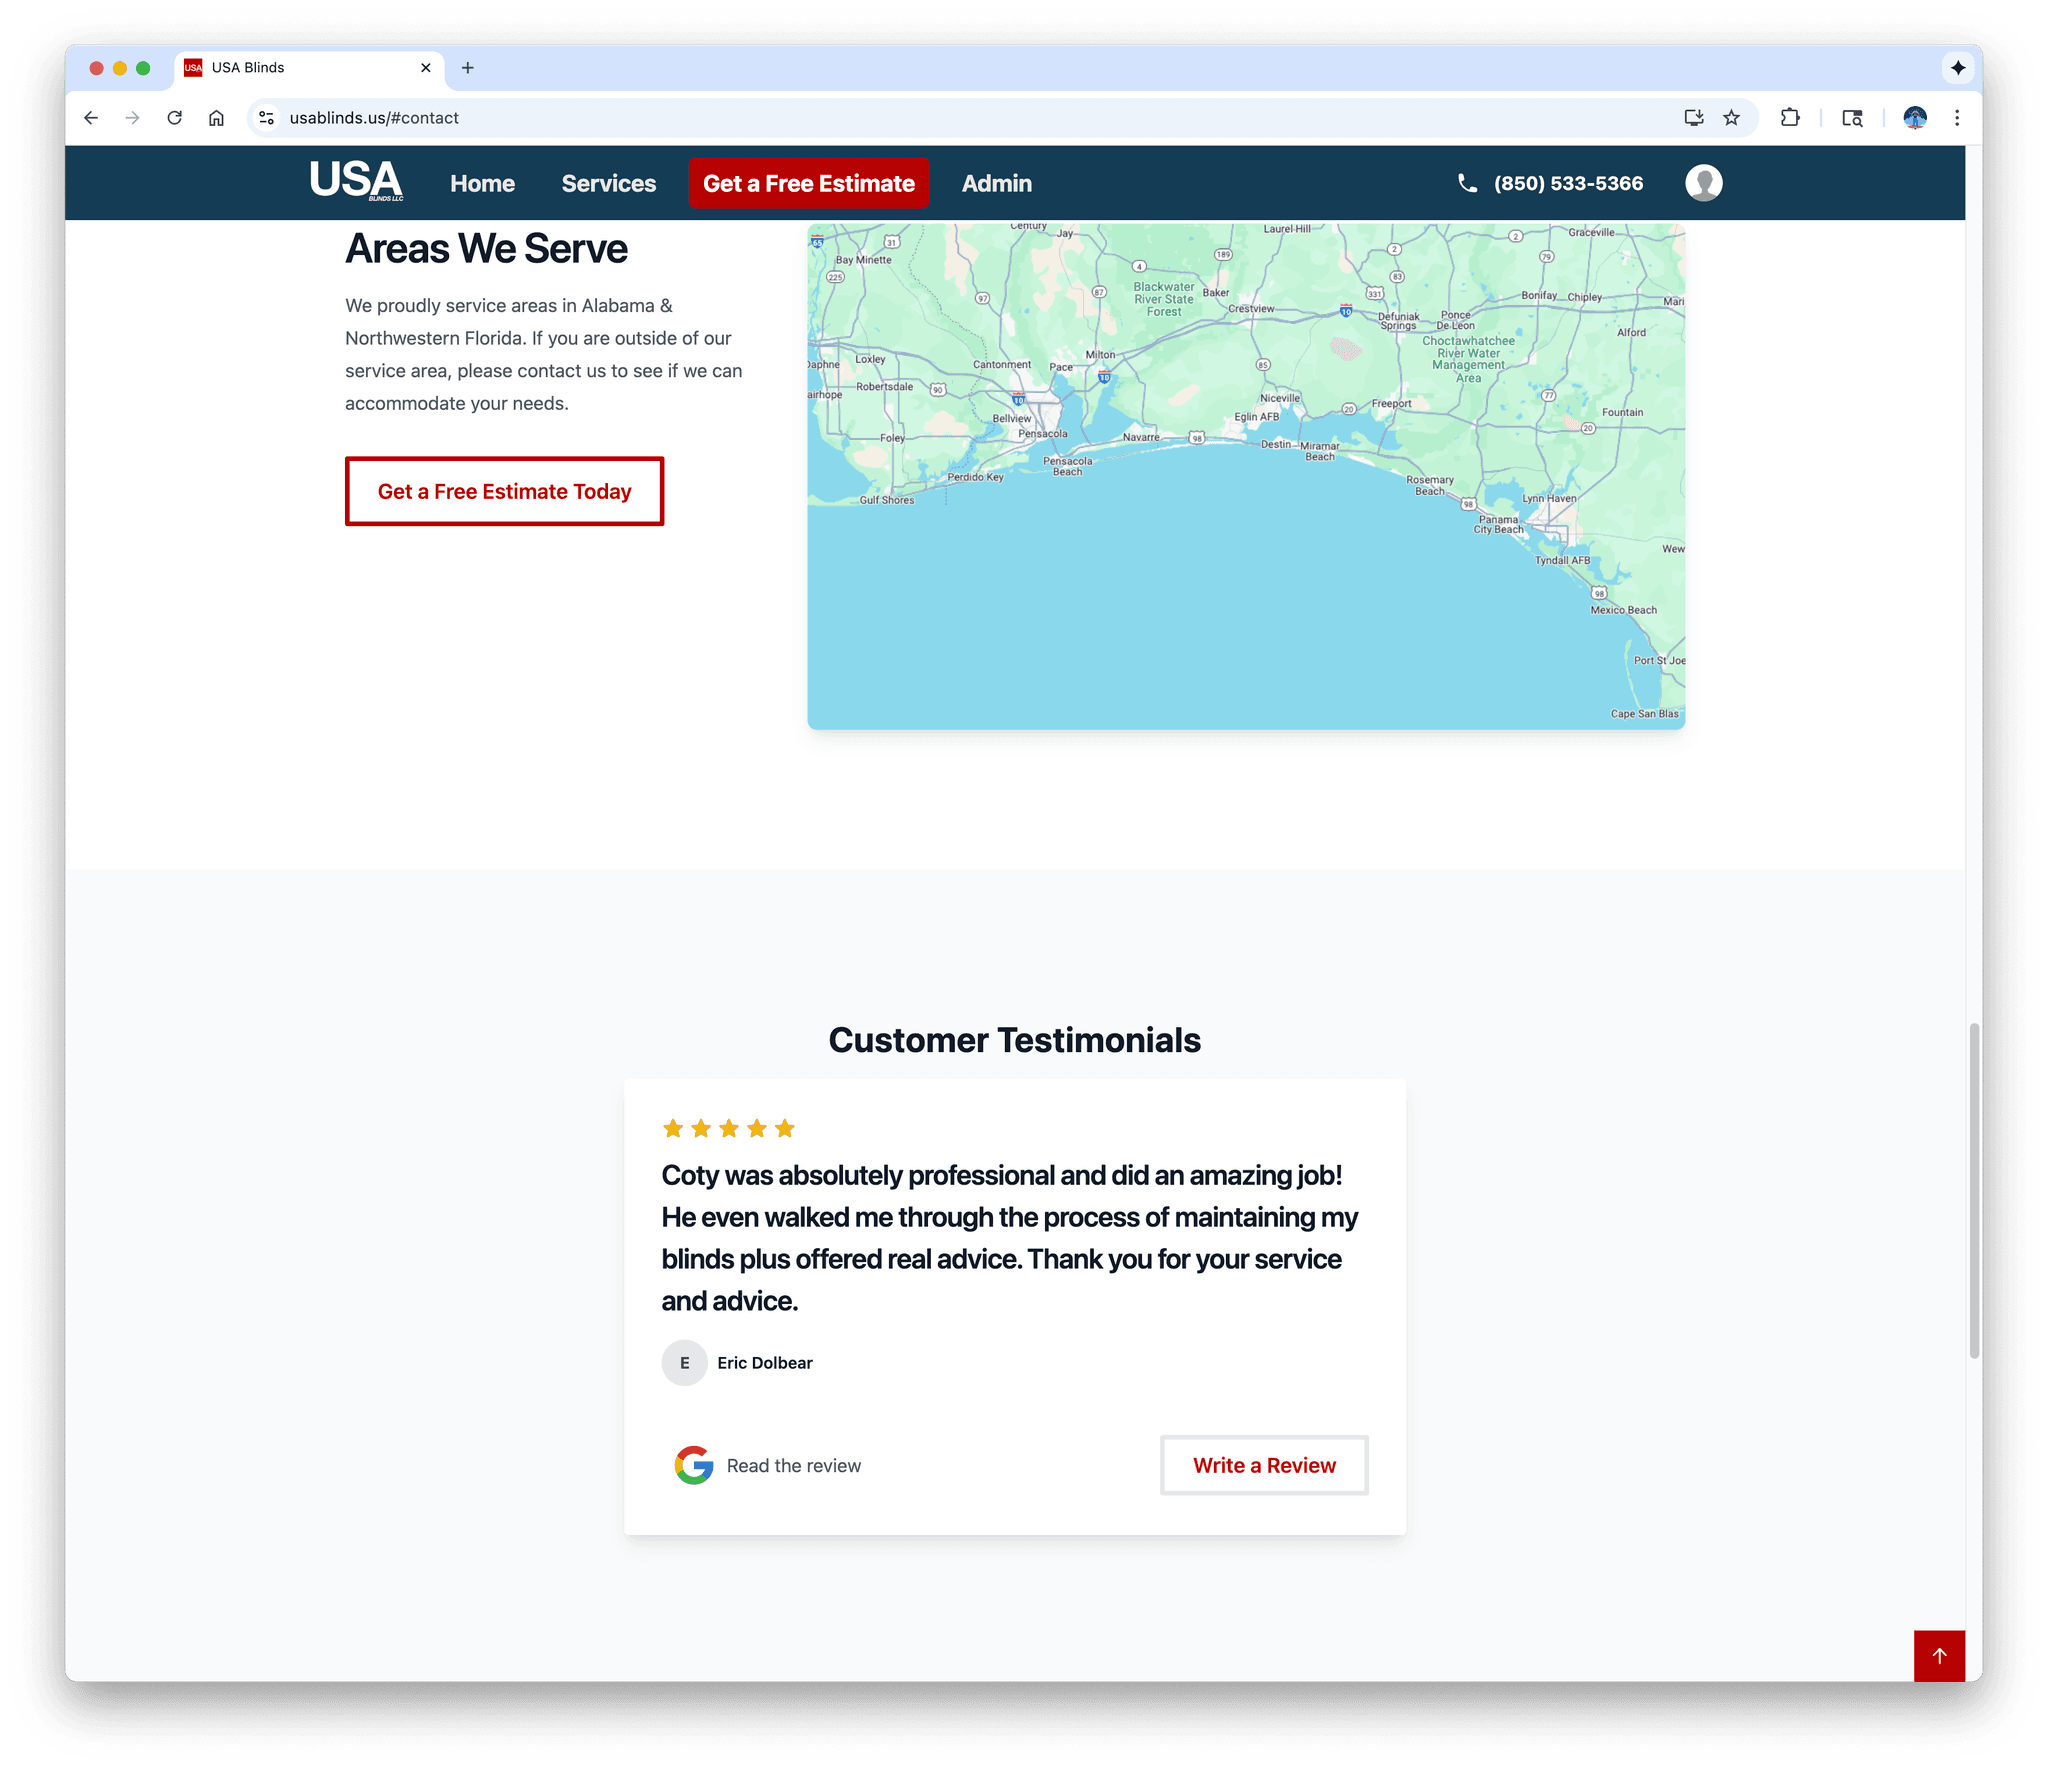
Task: Open the Admin nav link
Action: click(996, 183)
